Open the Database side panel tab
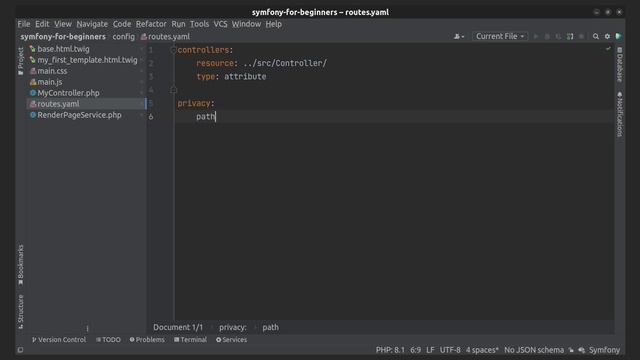640x360 pixels. [x=620, y=64]
